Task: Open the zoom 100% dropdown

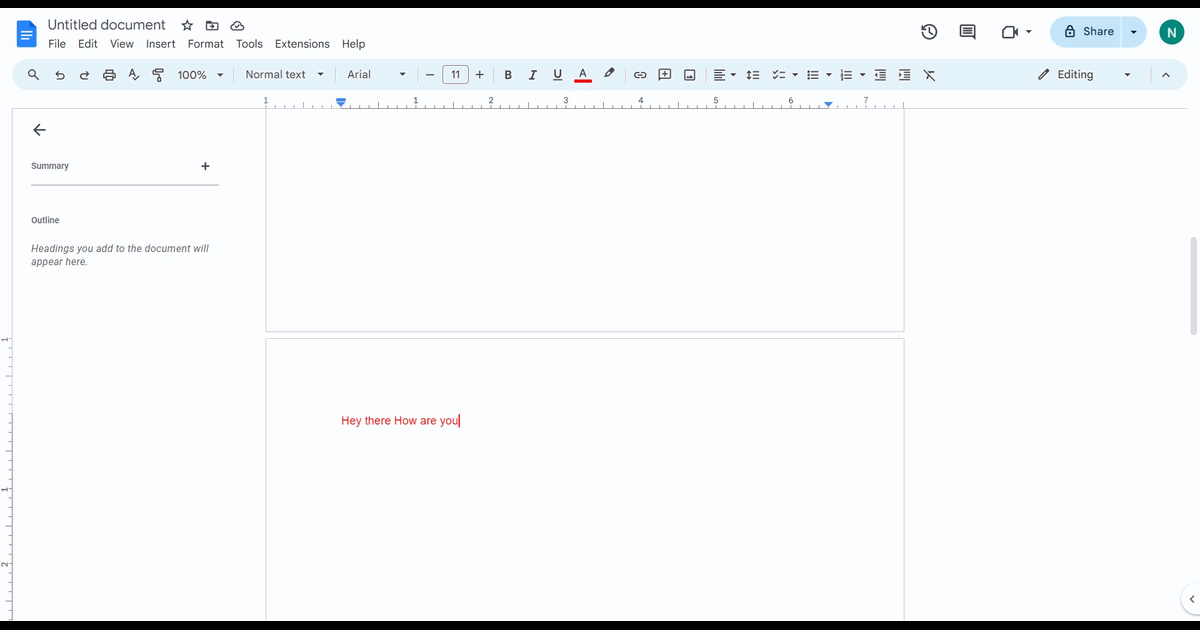Action: pos(200,75)
